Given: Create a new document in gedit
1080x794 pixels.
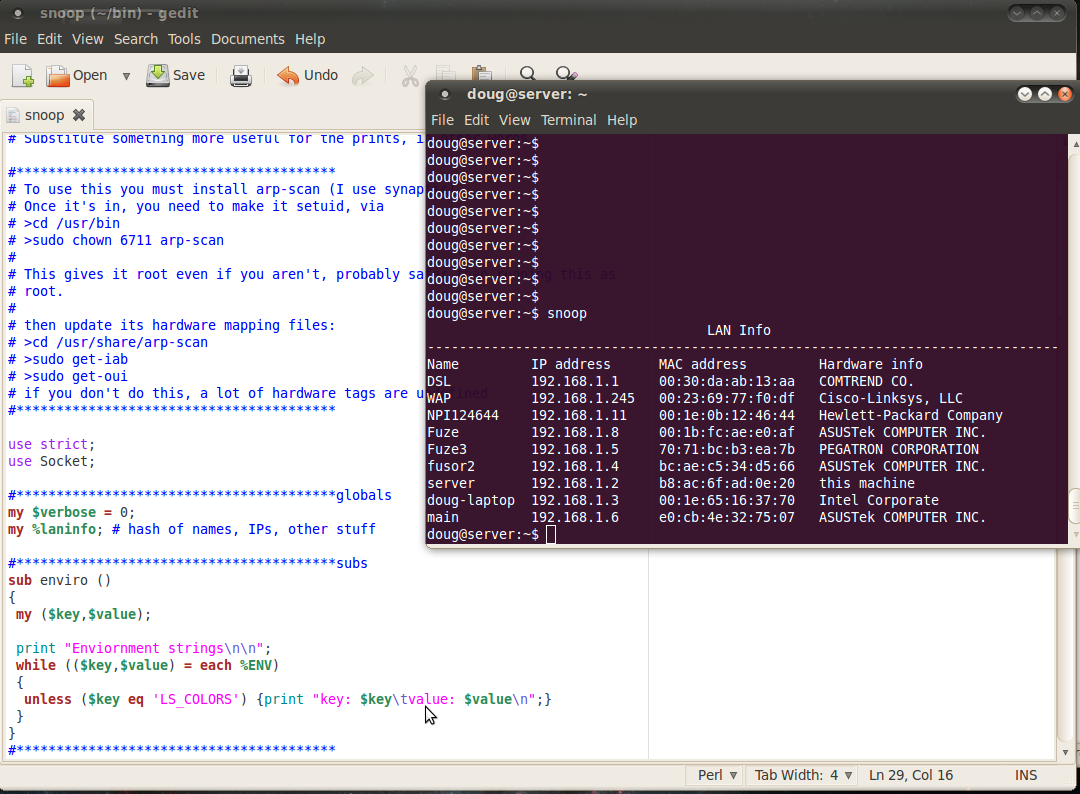Looking at the screenshot, I should (23, 76).
